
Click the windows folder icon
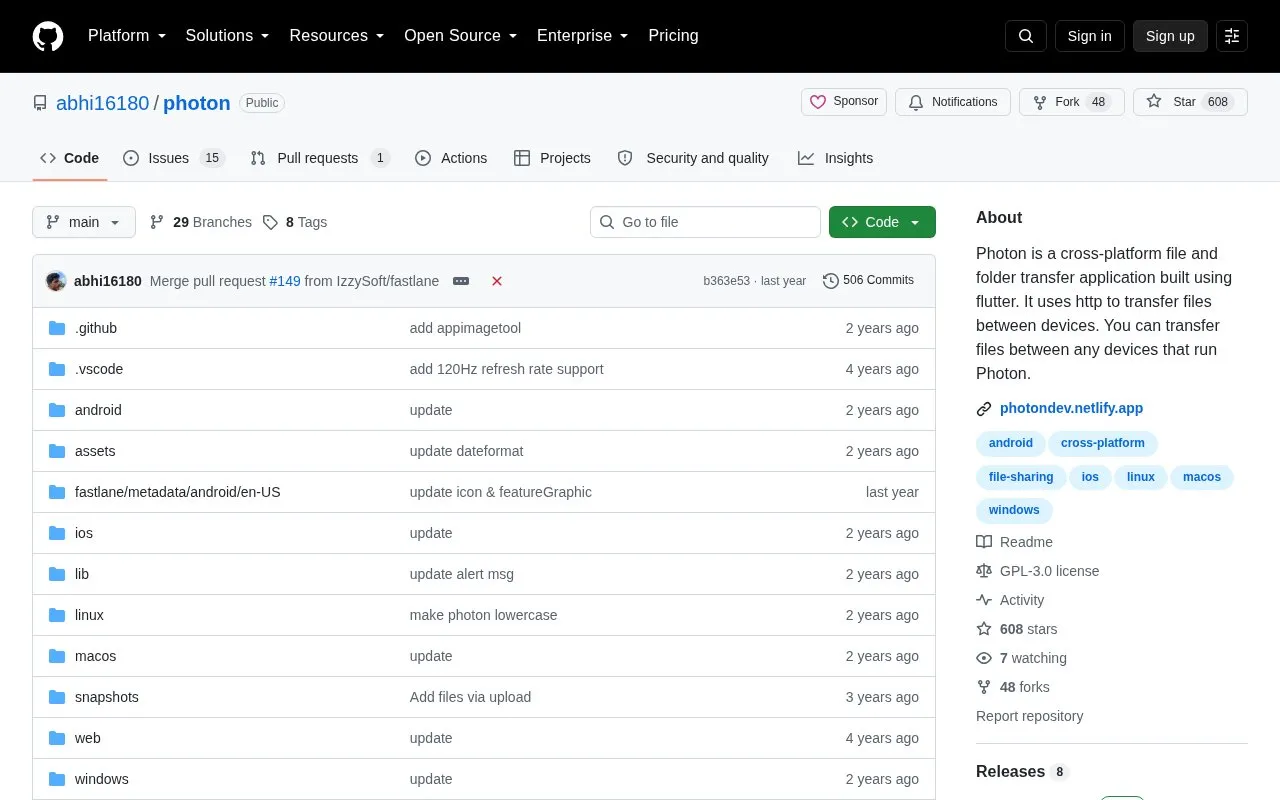tap(57, 779)
